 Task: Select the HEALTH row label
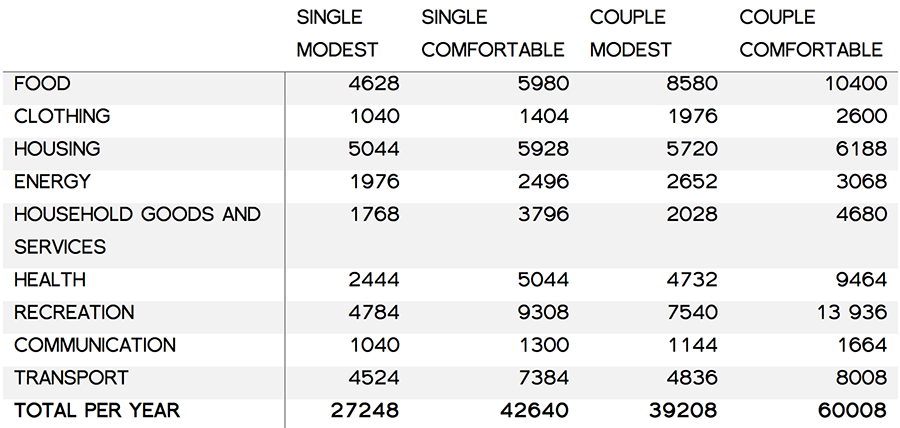point(49,280)
